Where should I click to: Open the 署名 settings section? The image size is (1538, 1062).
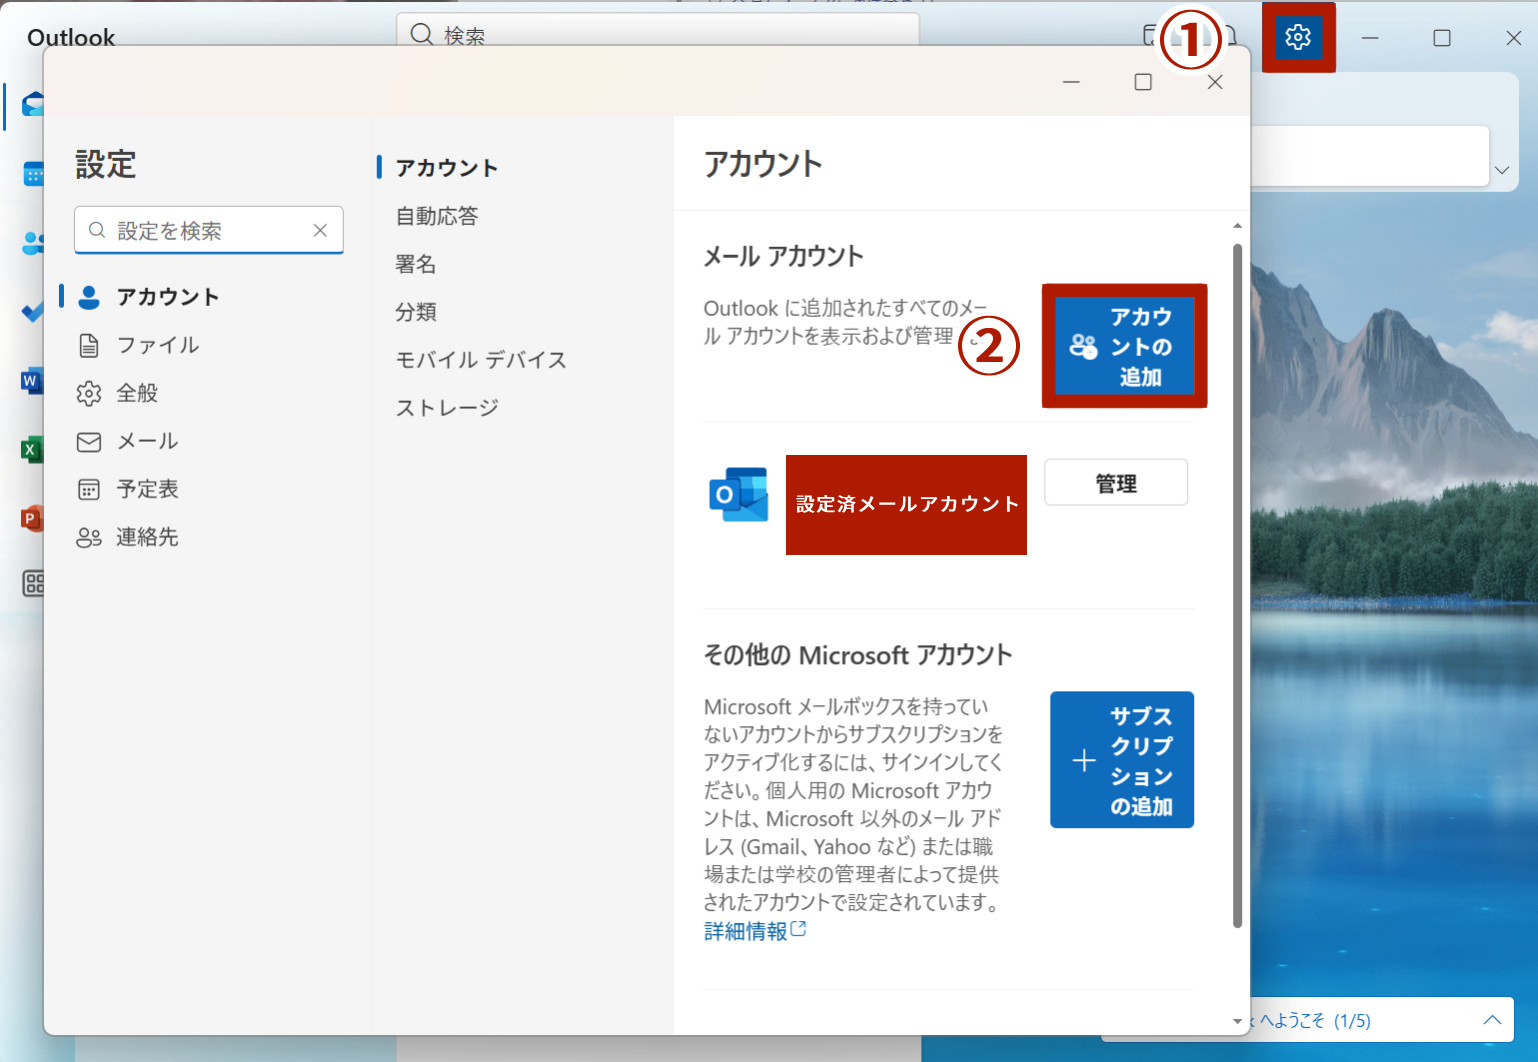(x=414, y=263)
